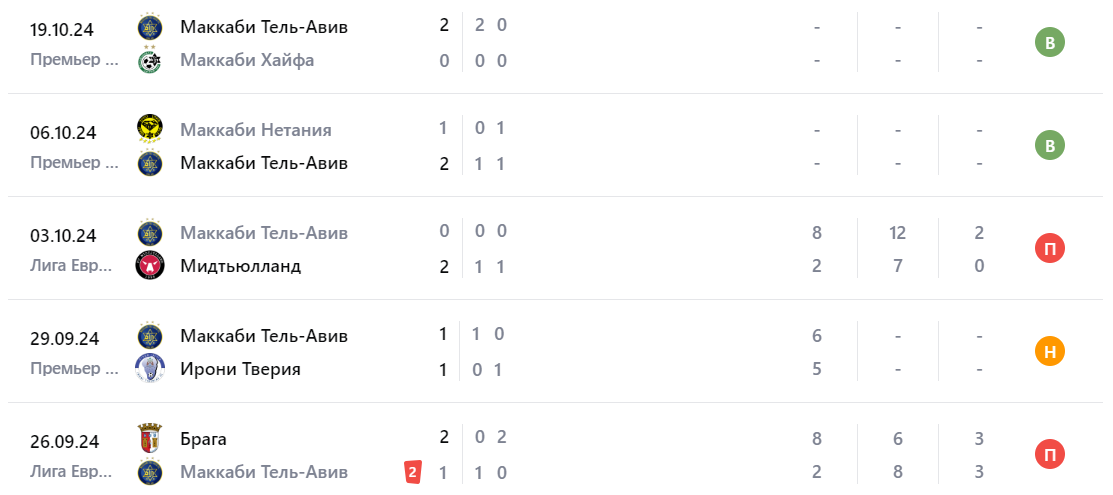Click the green В badge for the 19.10.24 match

(1049, 43)
